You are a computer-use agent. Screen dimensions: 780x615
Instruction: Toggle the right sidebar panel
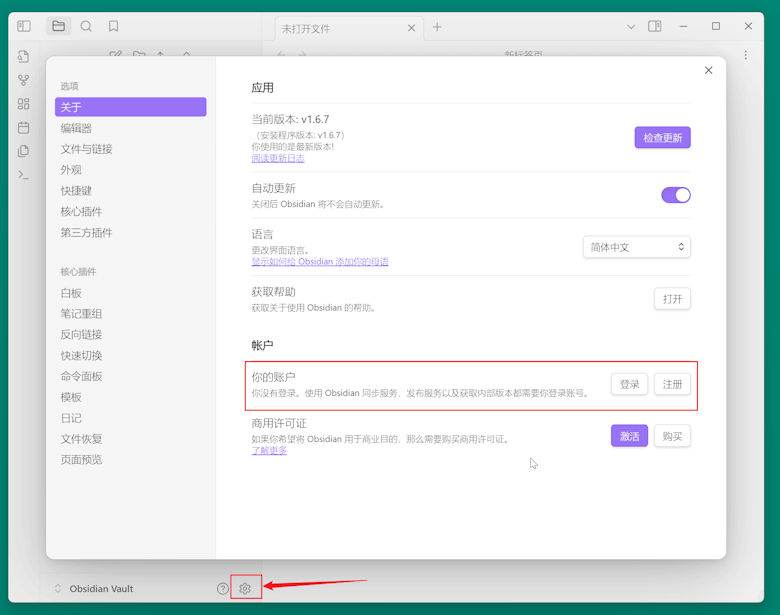pyautogui.click(x=655, y=27)
